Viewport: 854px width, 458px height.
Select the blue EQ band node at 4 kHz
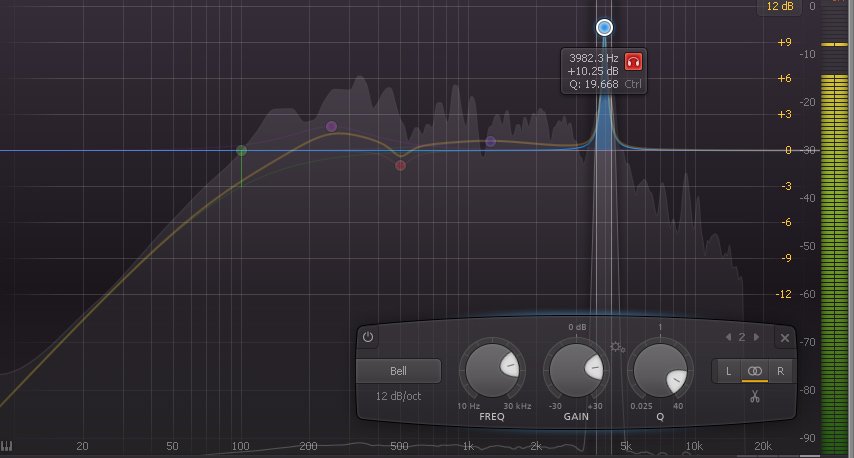tap(604, 27)
